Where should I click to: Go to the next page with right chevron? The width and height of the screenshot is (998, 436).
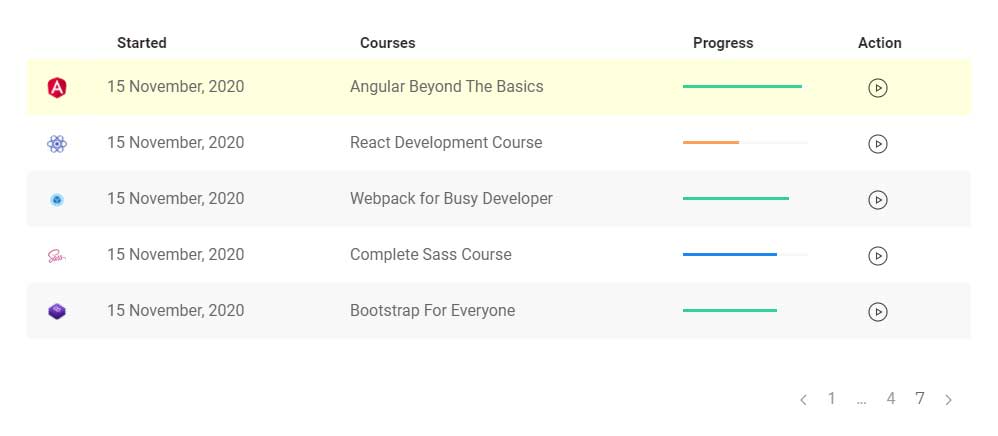point(948,400)
